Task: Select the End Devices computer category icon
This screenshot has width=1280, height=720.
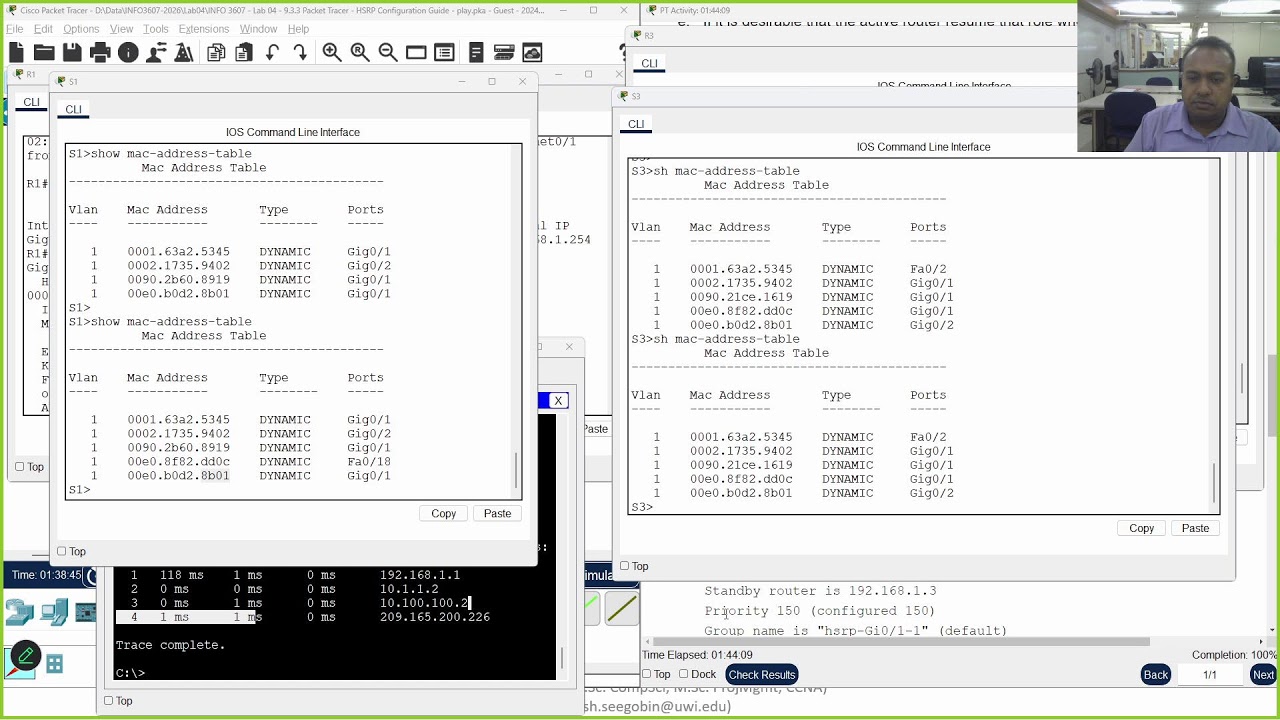Action: pyautogui.click(x=55, y=612)
